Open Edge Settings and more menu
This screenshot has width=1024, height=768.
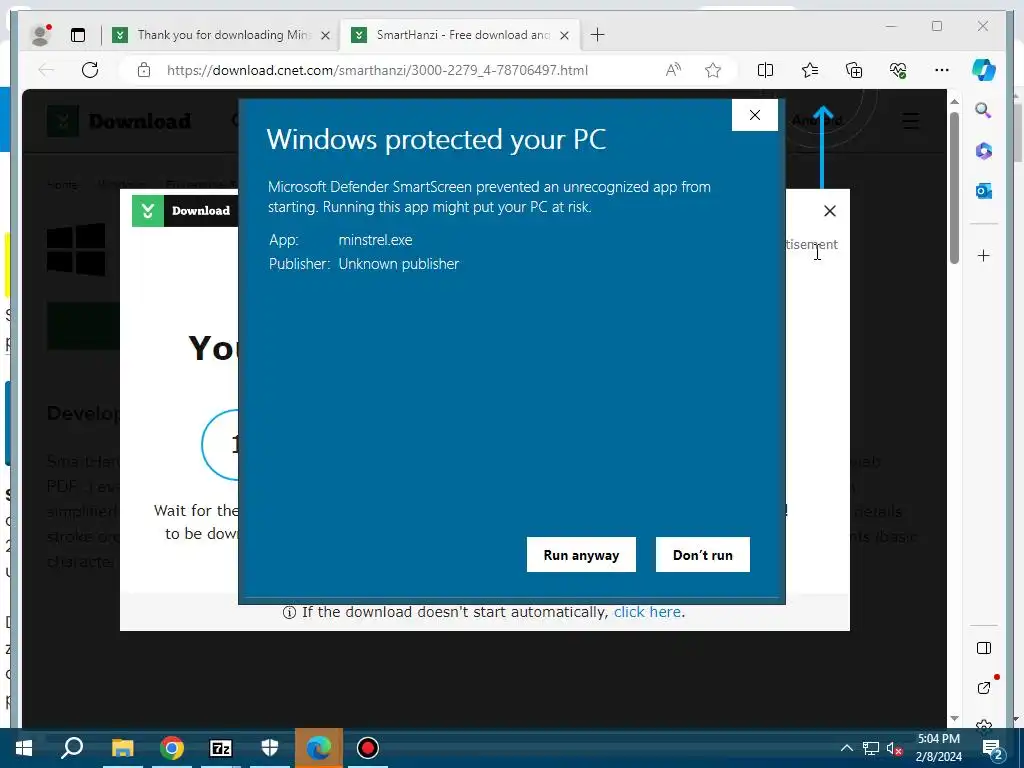[942, 70]
